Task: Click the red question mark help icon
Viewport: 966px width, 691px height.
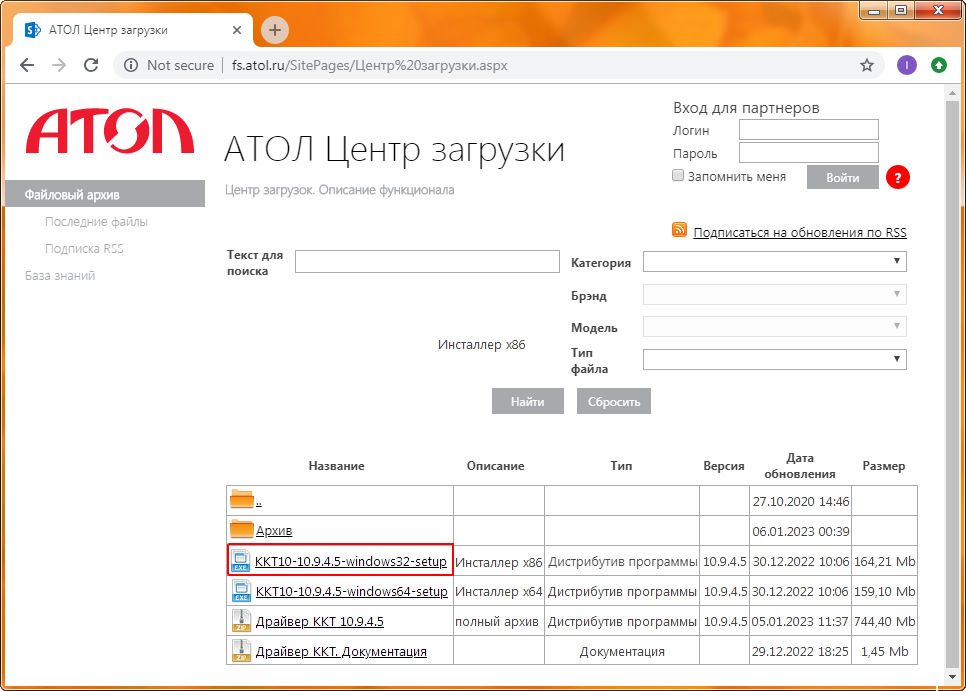Action: tap(898, 177)
